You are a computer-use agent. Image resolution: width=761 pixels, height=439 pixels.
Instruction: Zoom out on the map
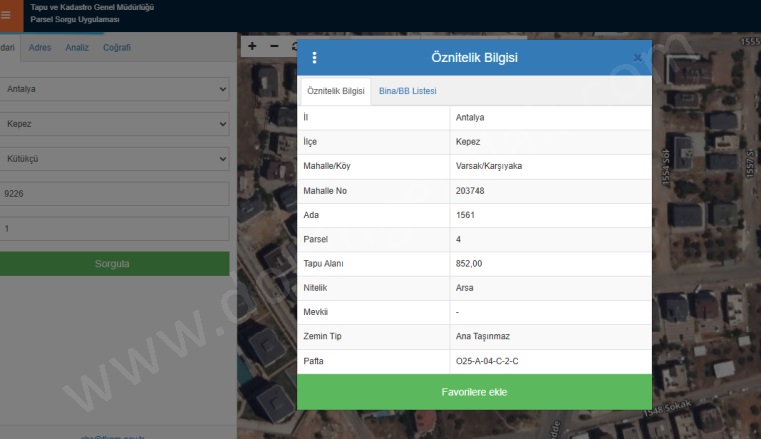coord(274,46)
